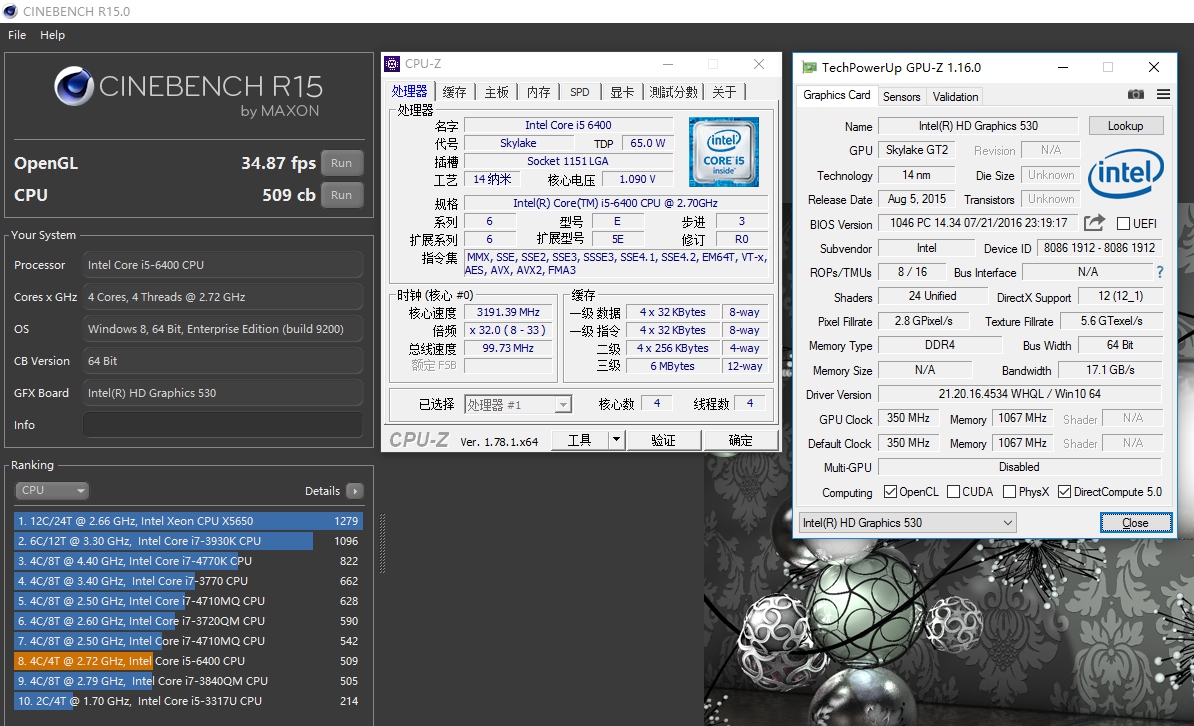
Task: Click the CPU-Z title bar app icon
Action: (393, 64)
